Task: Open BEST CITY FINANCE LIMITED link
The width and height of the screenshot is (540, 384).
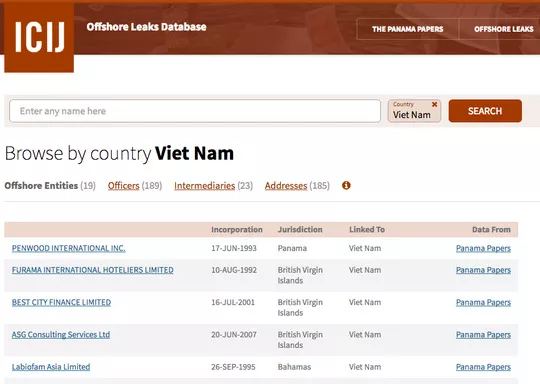Action: (61, 302)
